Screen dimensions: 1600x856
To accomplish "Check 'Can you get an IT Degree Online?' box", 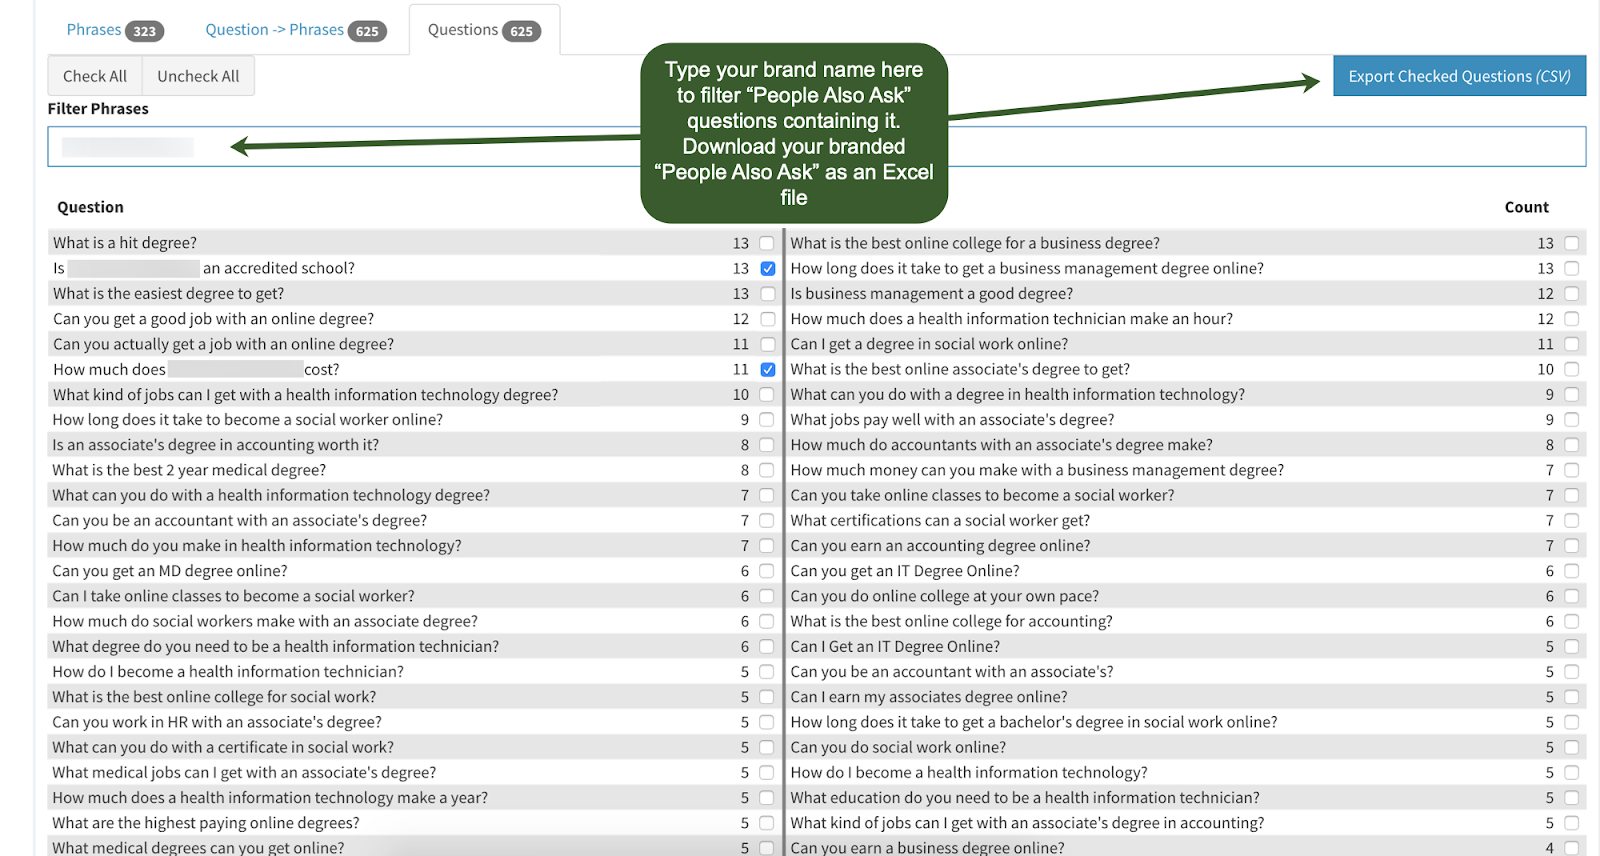I will (x=1571, y=571).
